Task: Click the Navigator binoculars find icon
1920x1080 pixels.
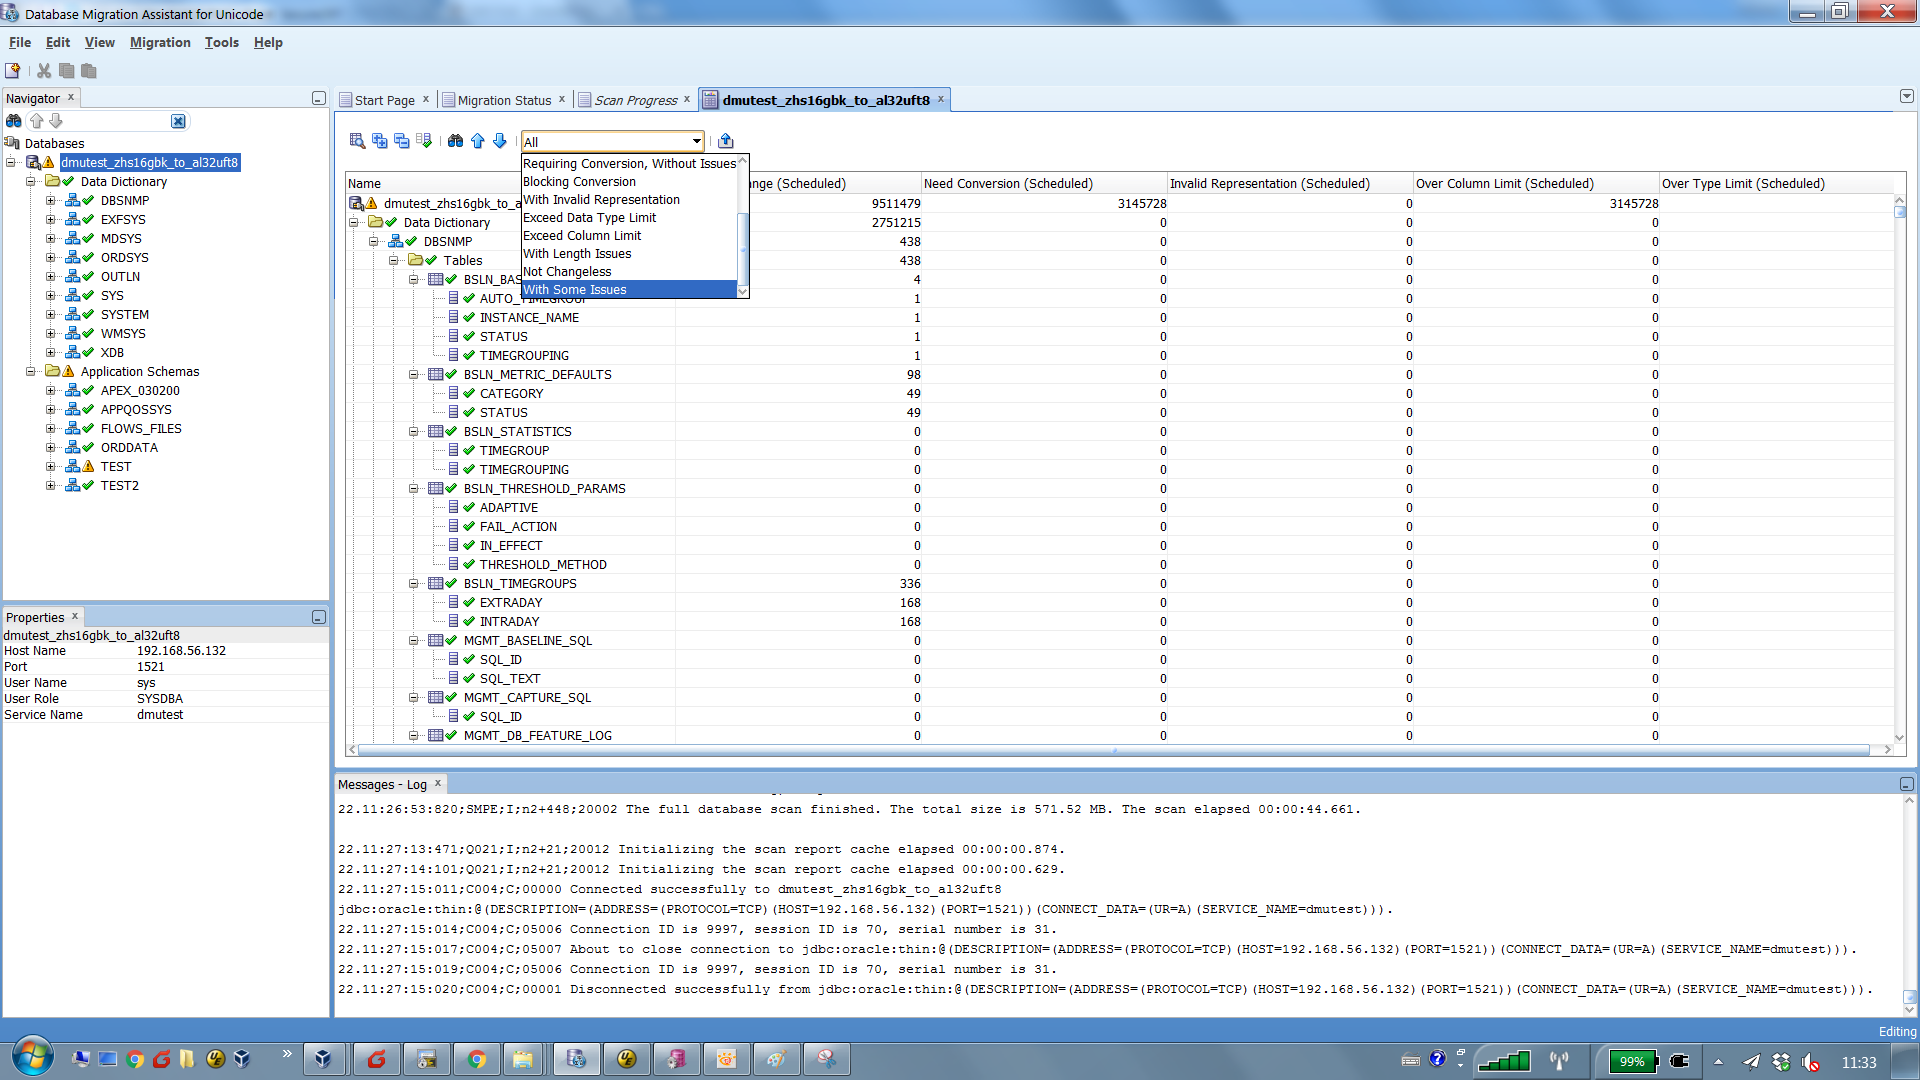Action: click(14, 121)
